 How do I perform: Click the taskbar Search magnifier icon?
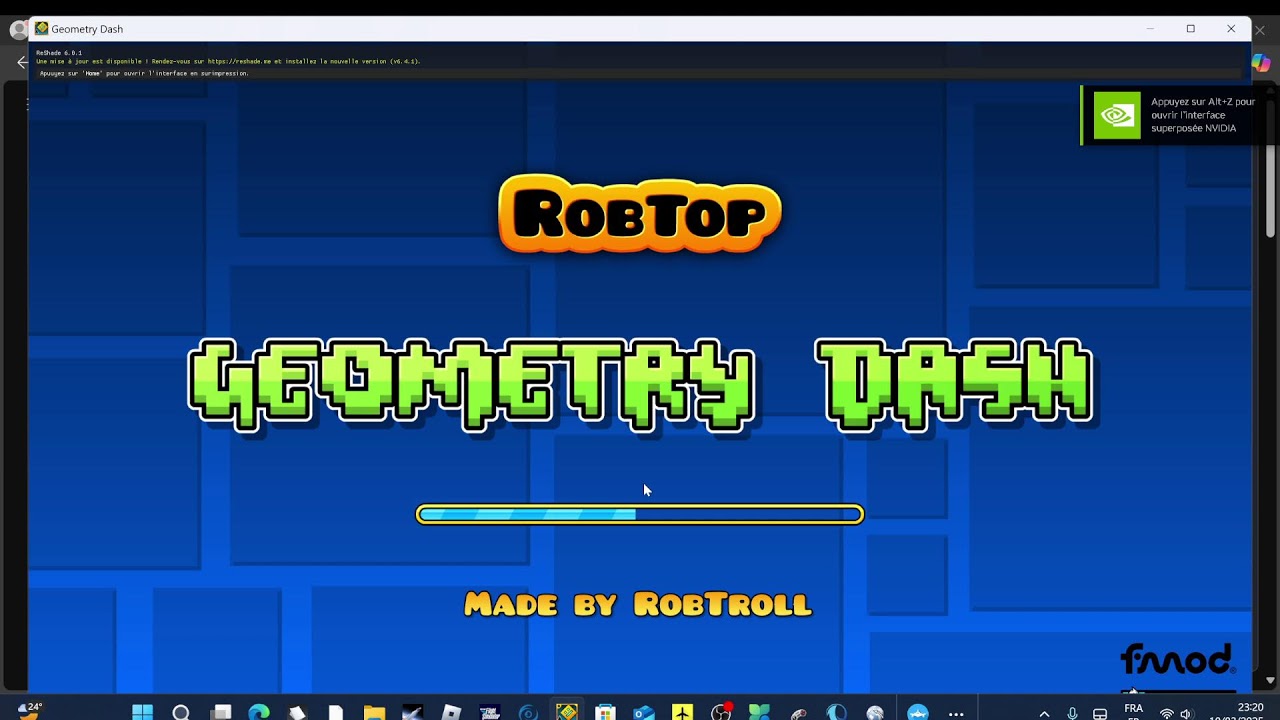pos(181,712)
